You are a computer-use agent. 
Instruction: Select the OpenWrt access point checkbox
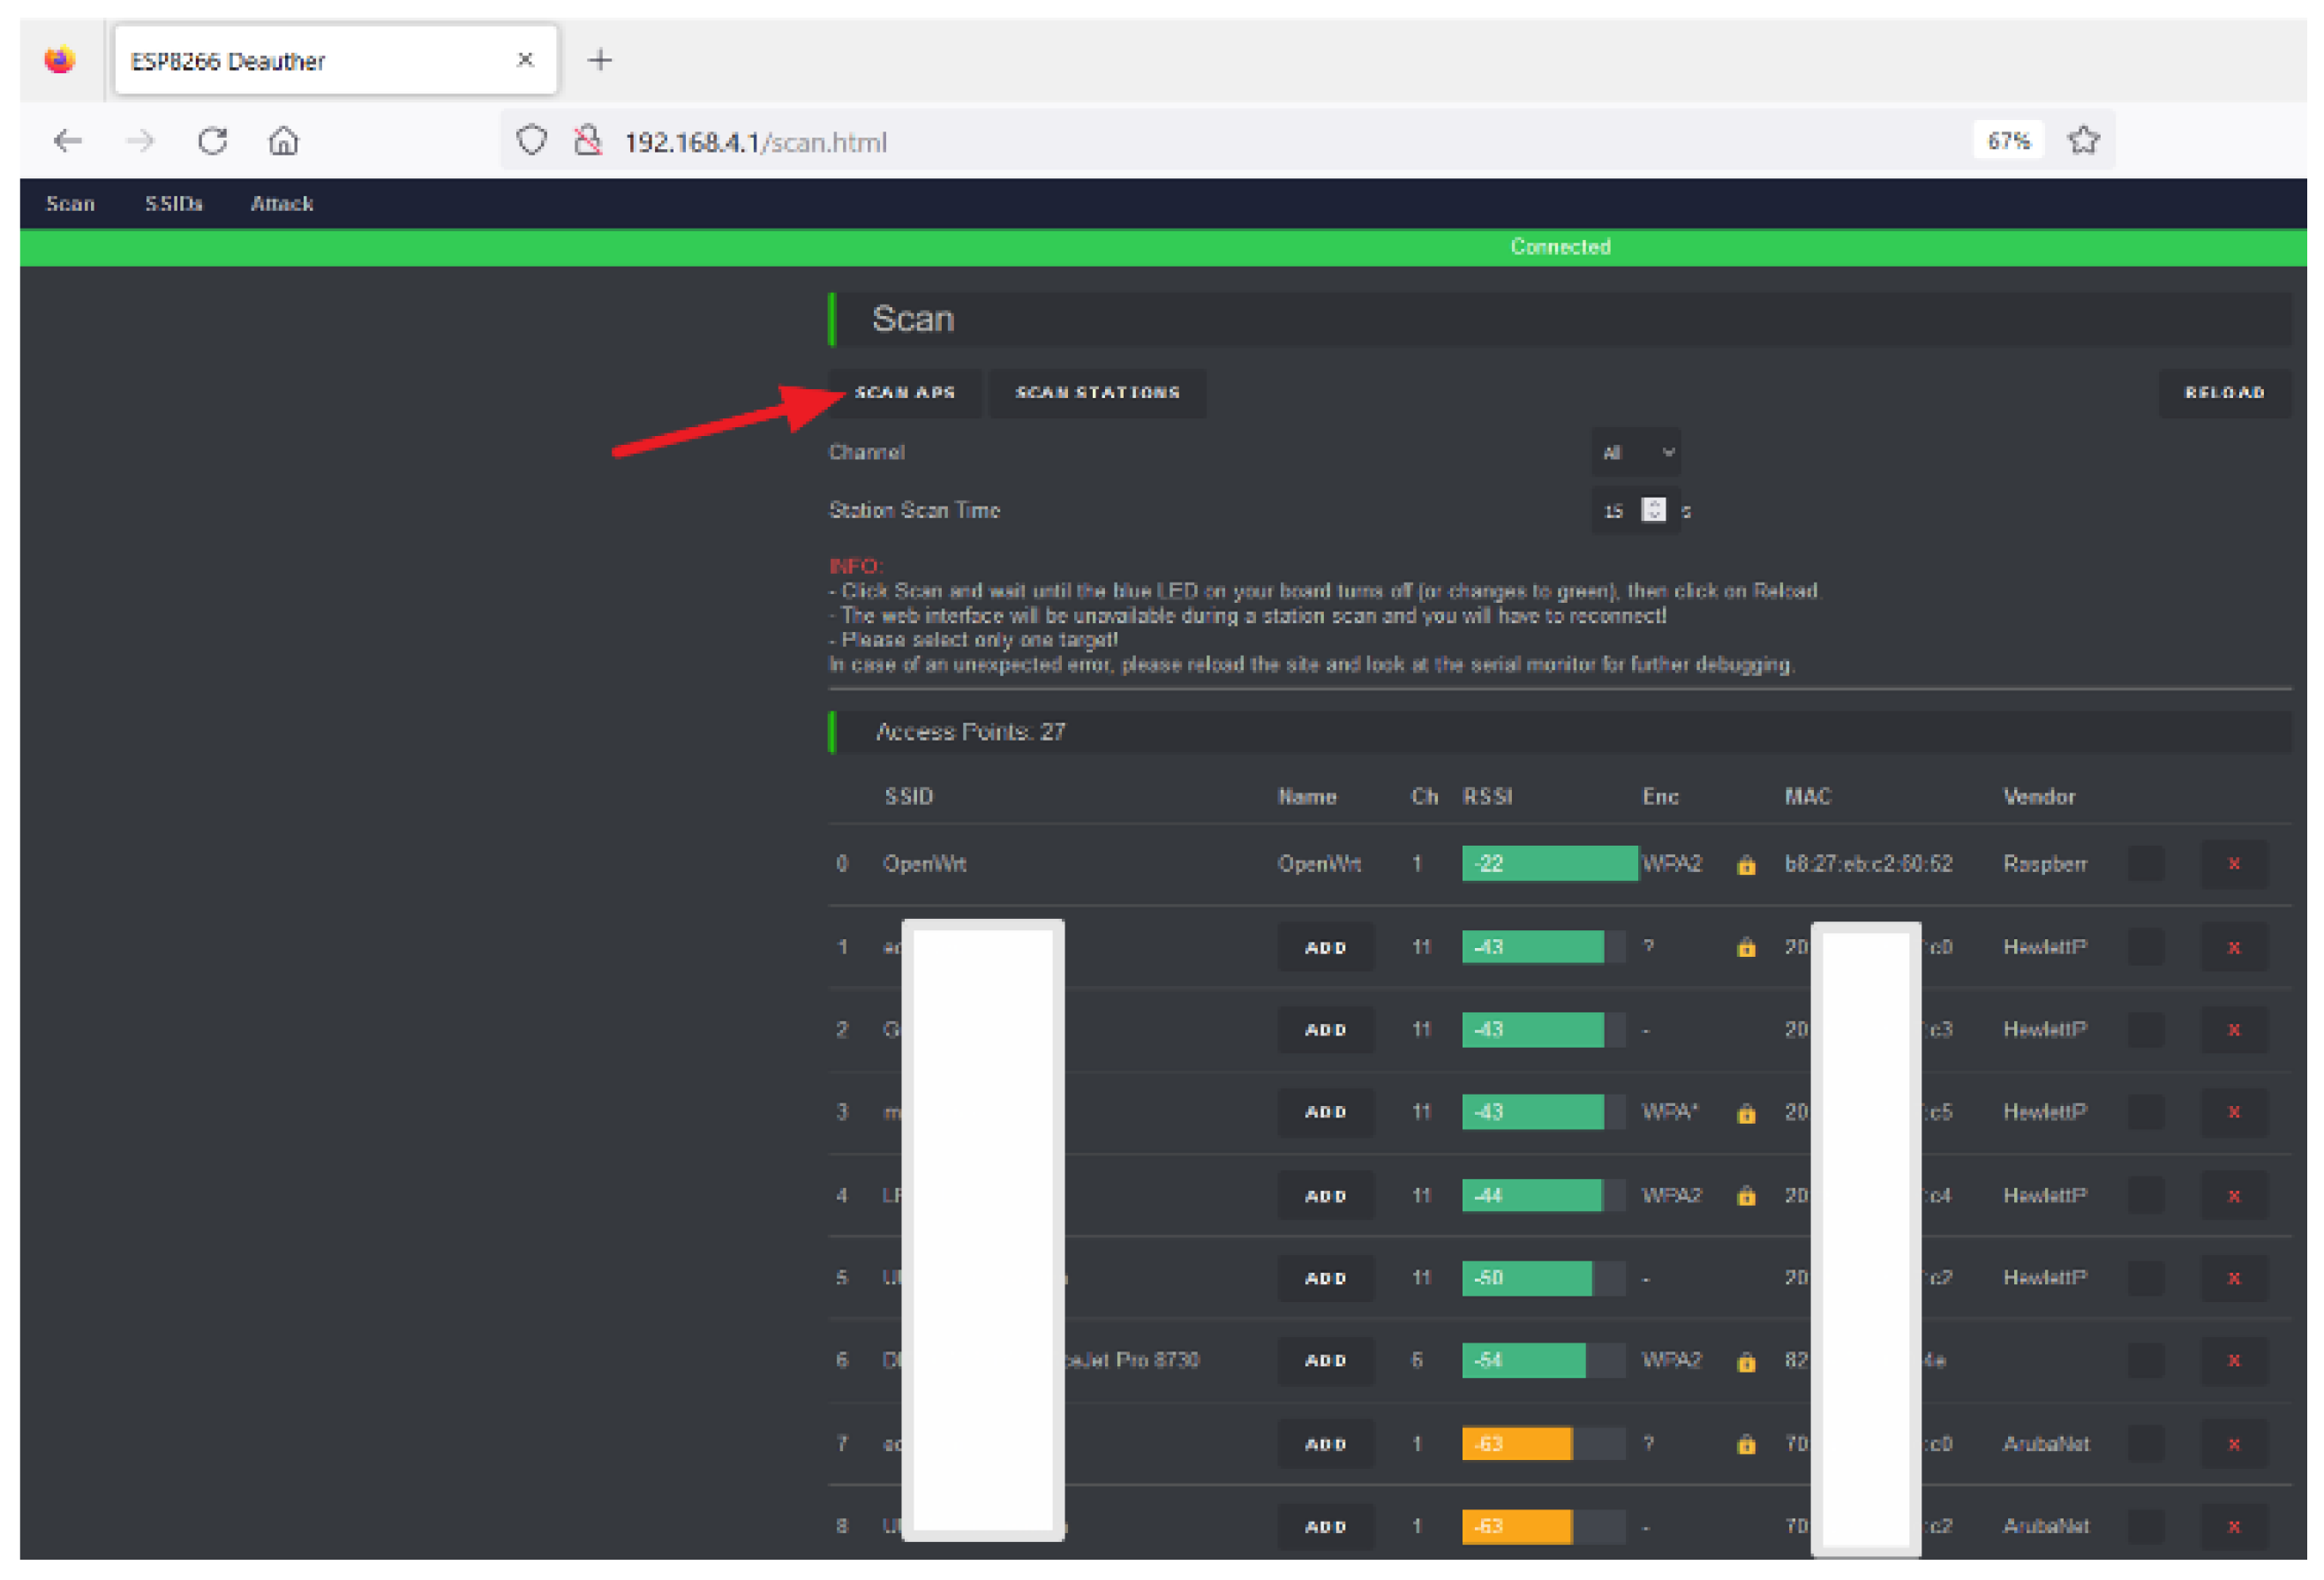coord(2145,863)
